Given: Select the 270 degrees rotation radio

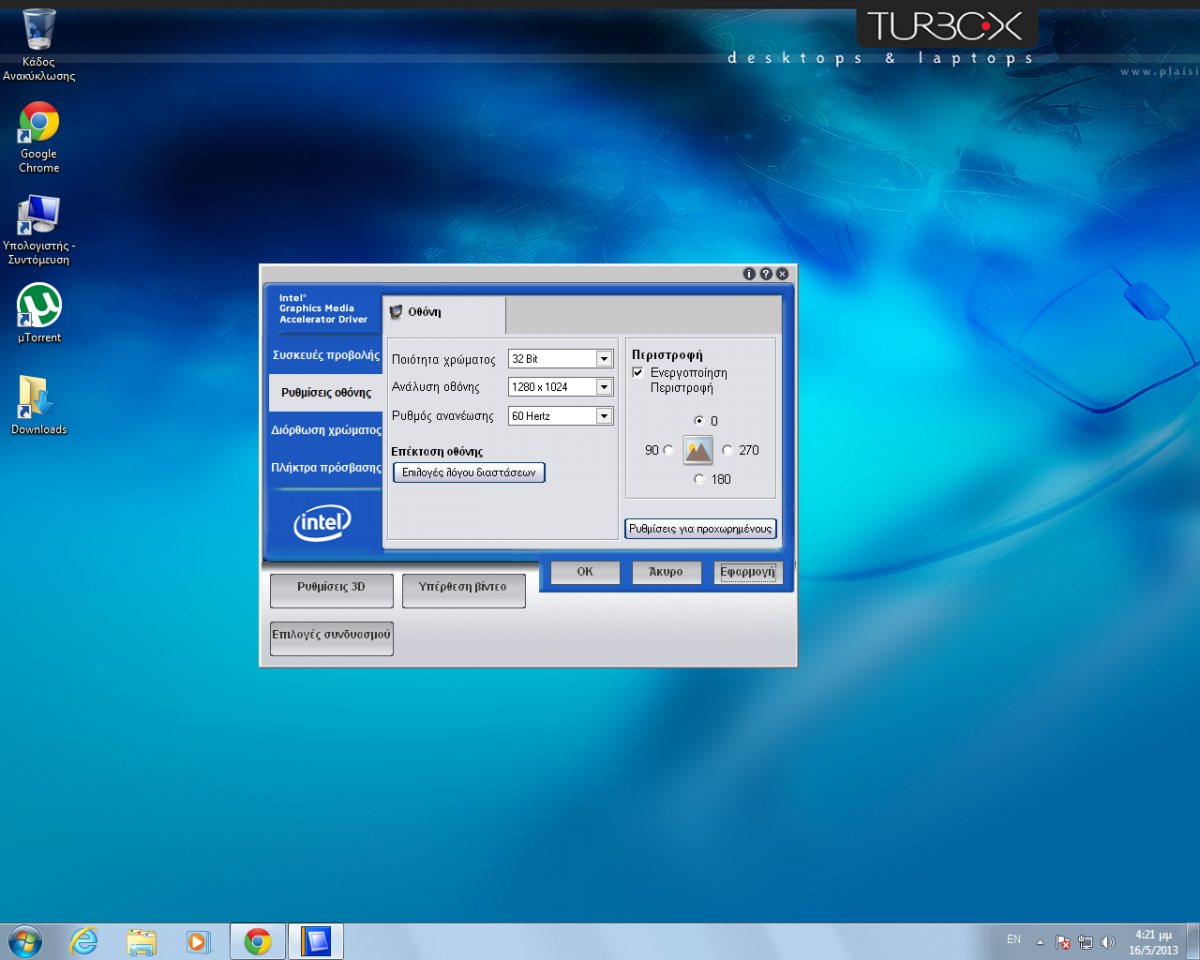Looking at the screenshot, I should 727,450.
